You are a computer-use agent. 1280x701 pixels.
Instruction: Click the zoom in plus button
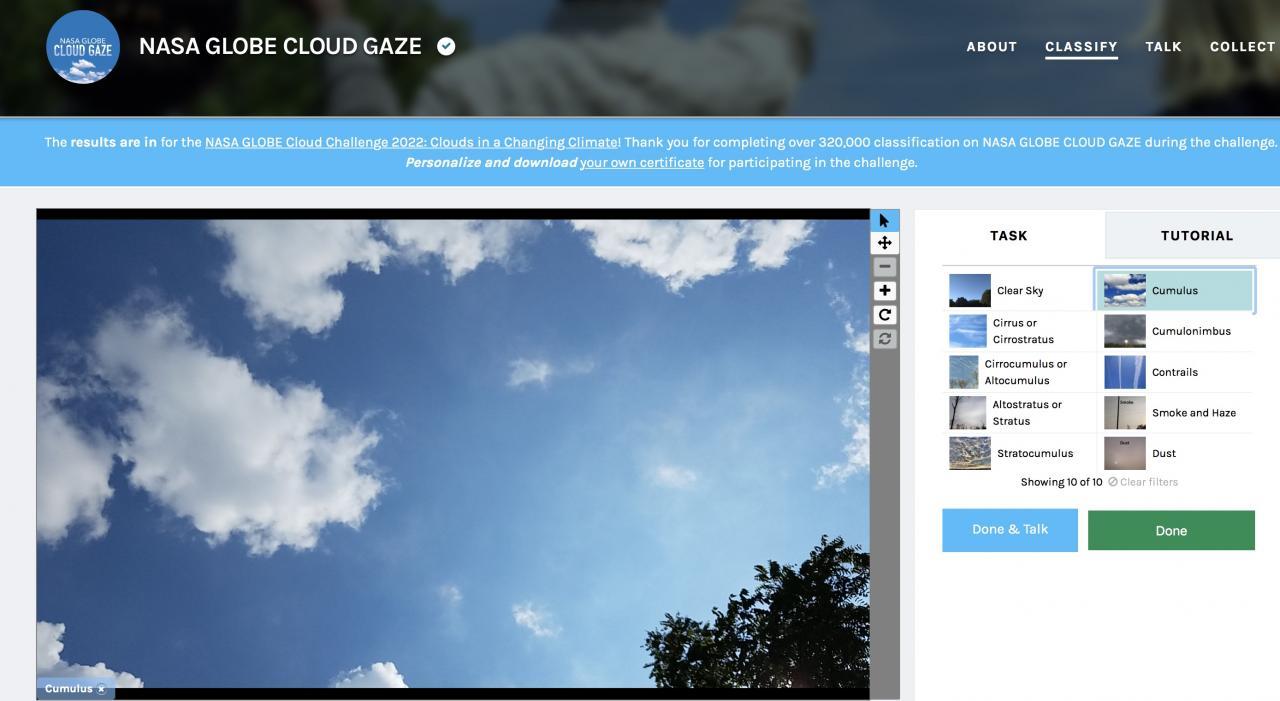[x=884, y=291]
